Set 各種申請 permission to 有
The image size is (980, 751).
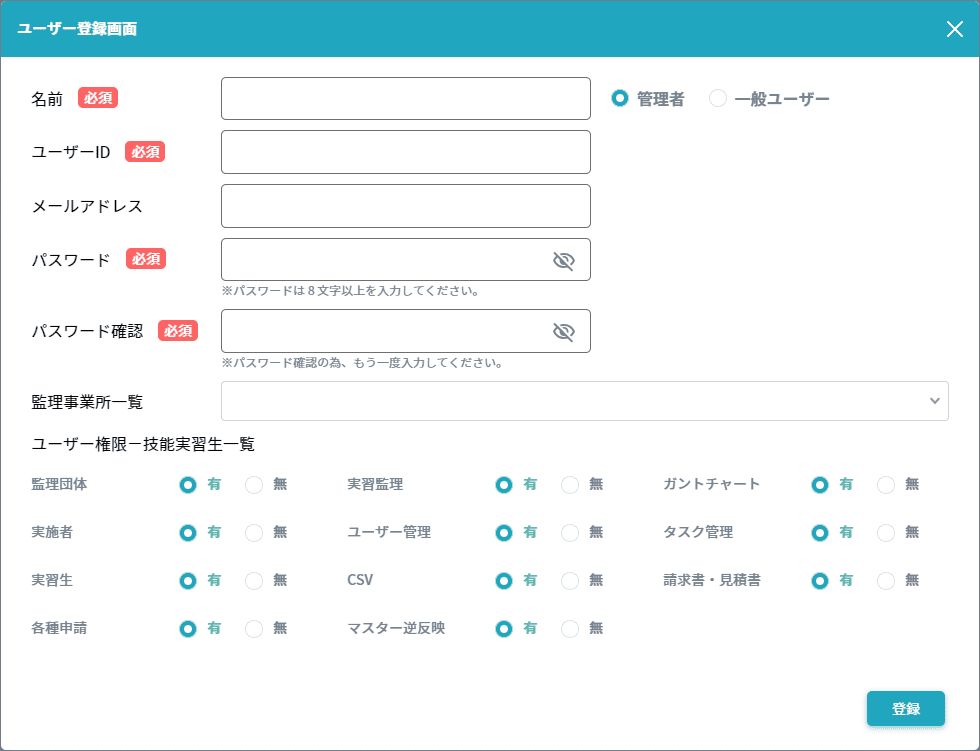188,629
